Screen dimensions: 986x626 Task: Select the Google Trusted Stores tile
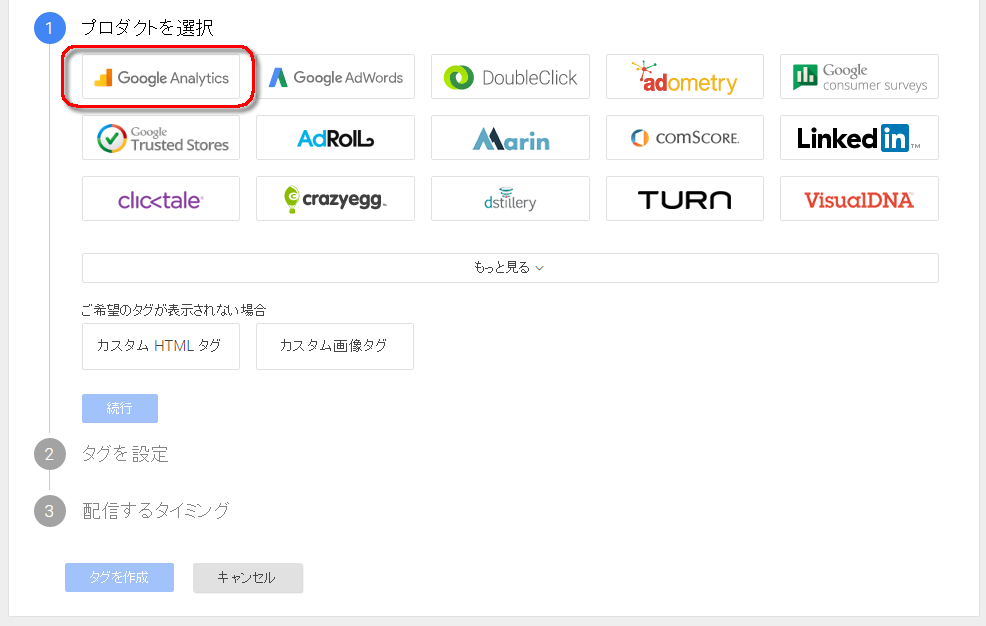coord(161,138)
